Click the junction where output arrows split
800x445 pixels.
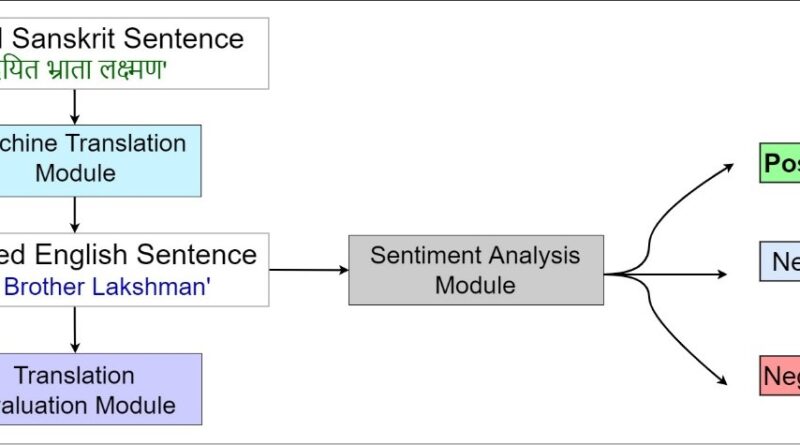pos(640,273)
